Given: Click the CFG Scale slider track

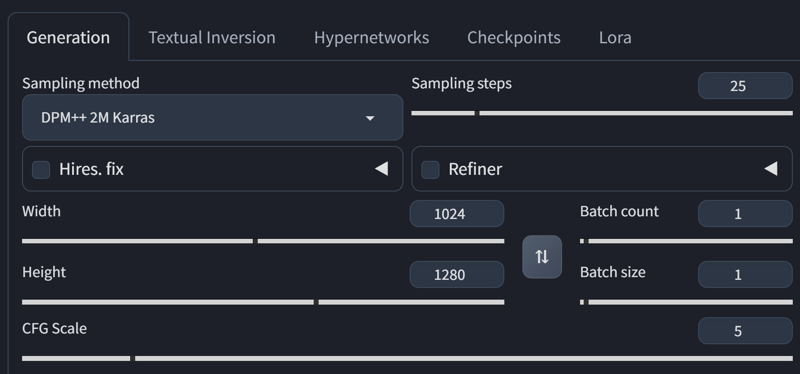Looking at the screenshot, I should [x=407, y=359].
